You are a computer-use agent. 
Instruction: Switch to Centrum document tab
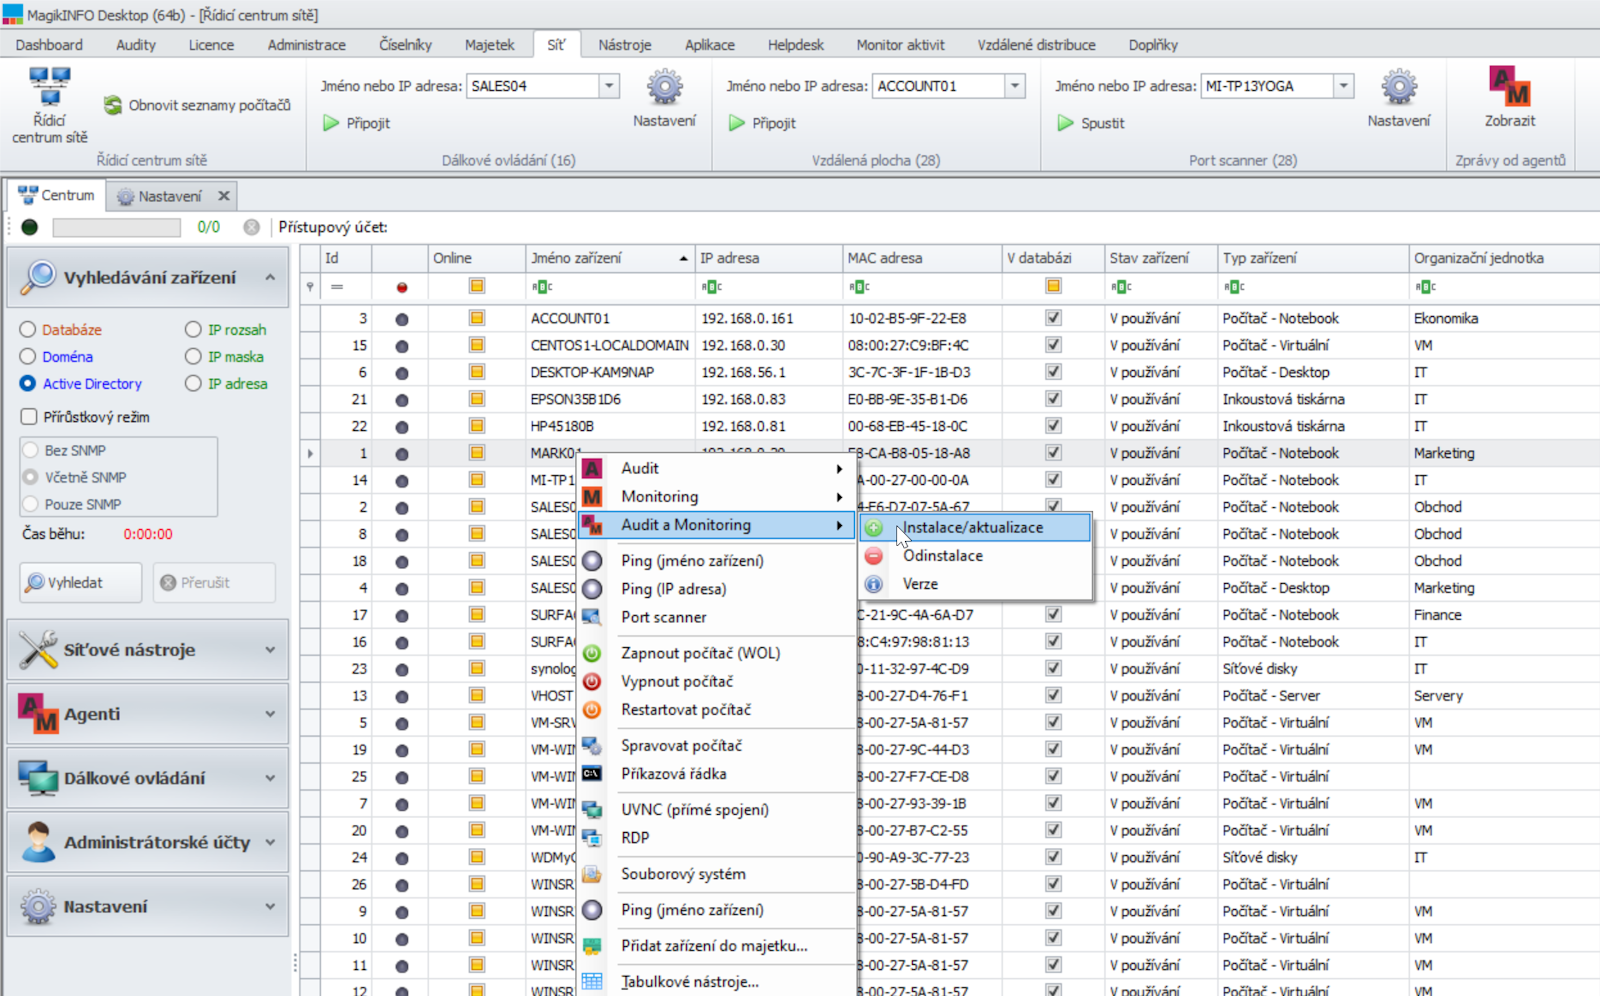pyautogui.click(x=57, y=195)
